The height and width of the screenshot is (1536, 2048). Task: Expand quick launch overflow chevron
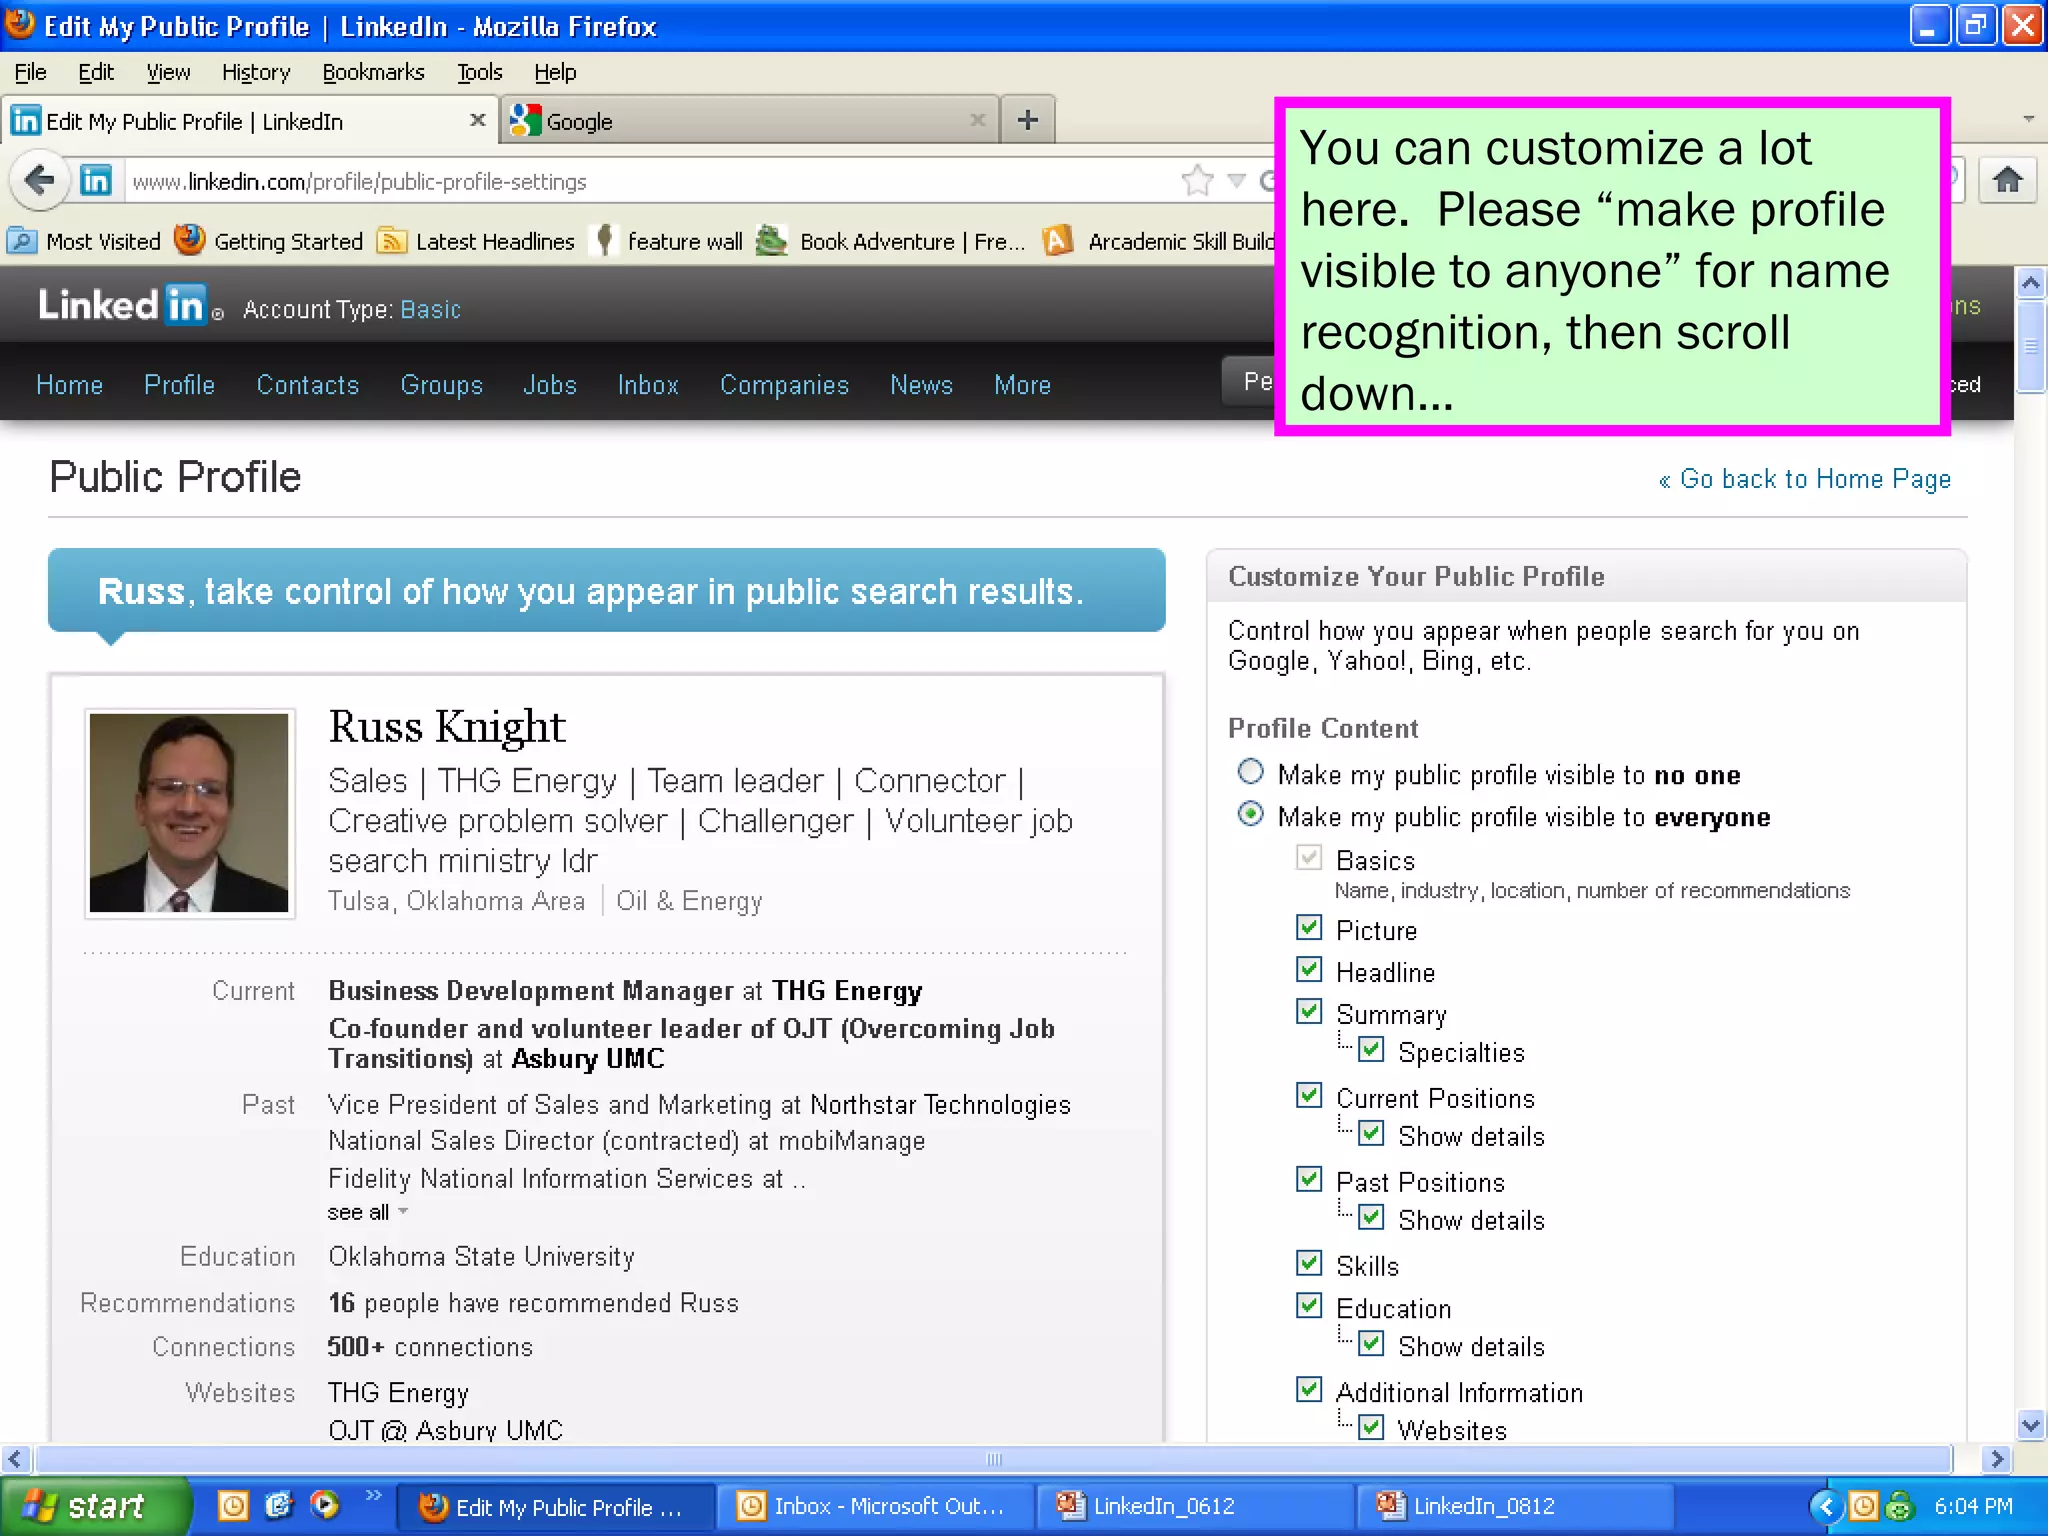click(373, 1495)
